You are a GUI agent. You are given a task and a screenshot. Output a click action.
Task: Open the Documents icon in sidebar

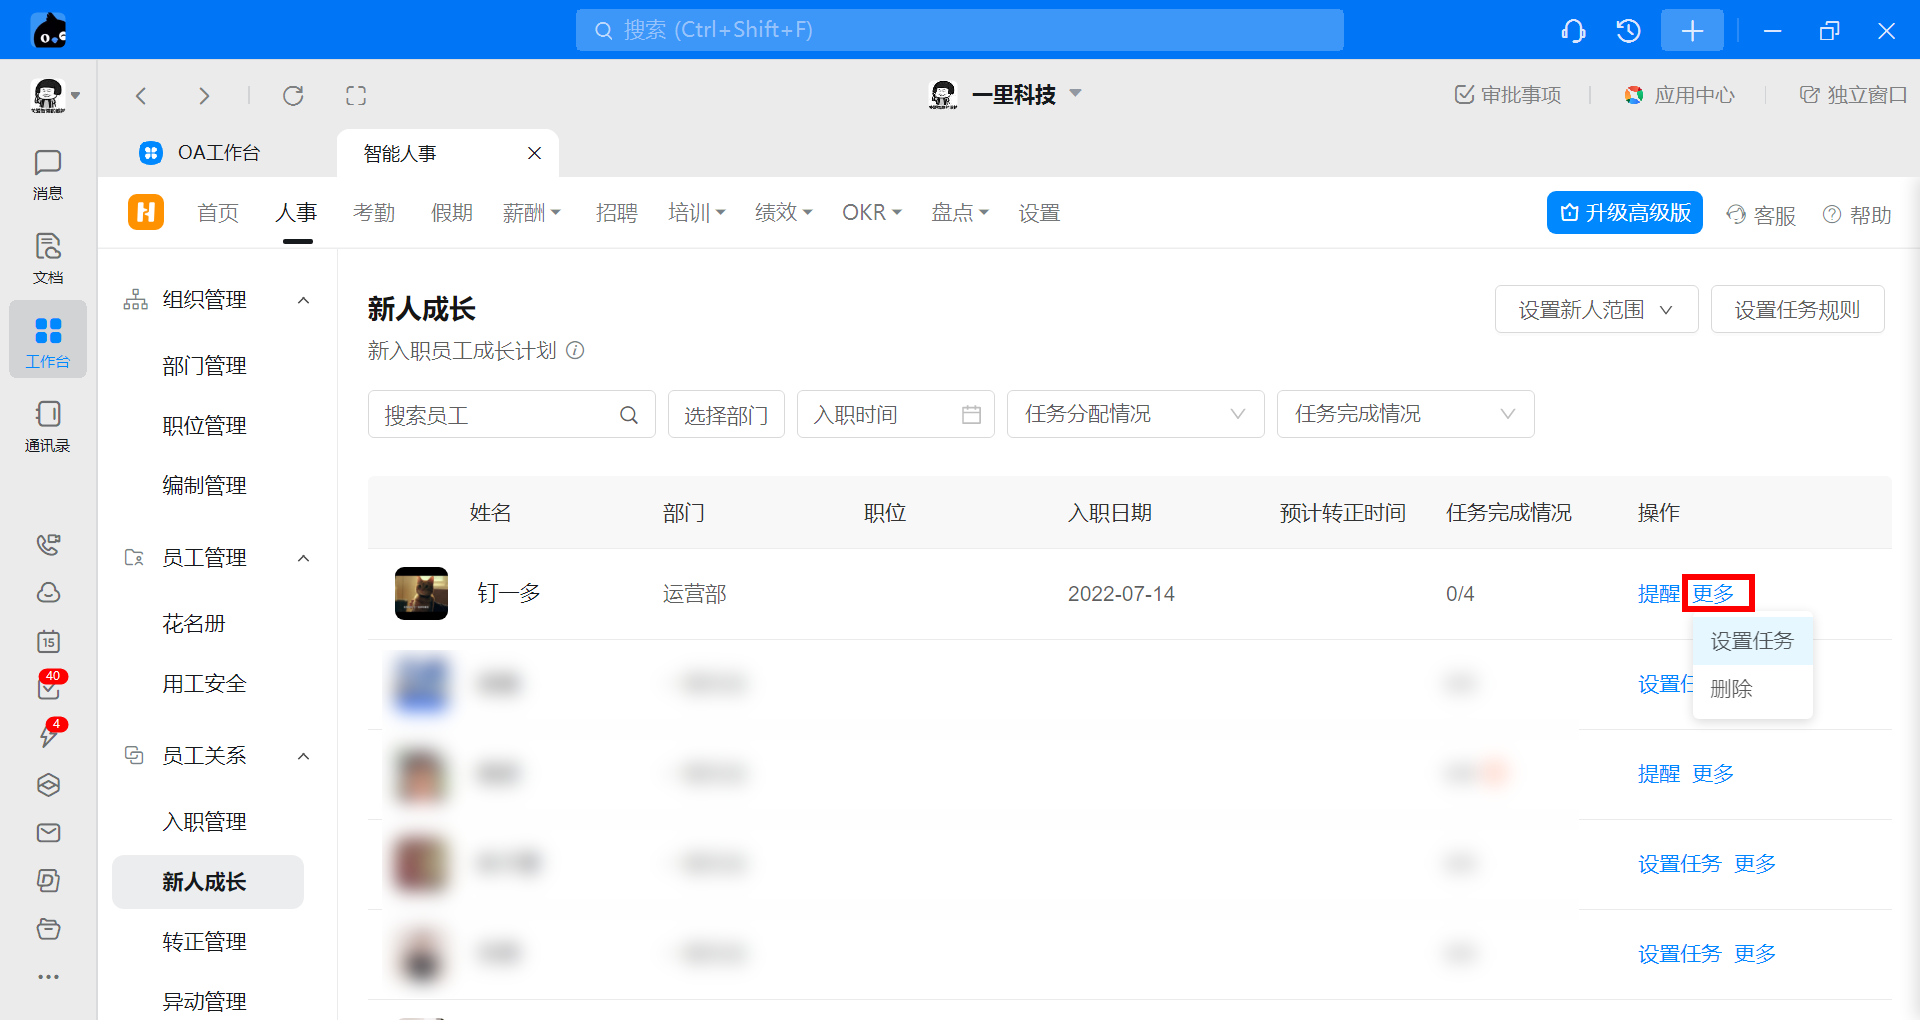(x=47, y=258)
